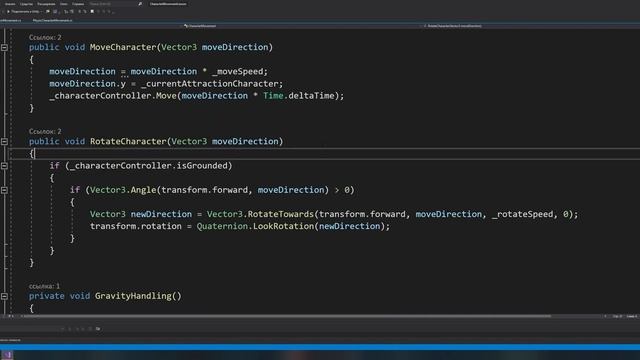Open the Расширения menu
640x360 pixels.
[x=46, y=4]
